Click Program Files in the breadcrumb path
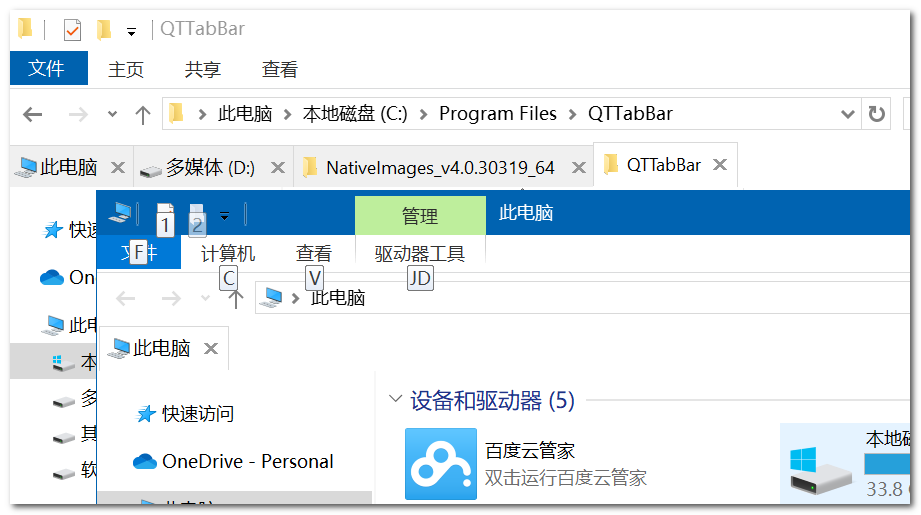This screenshot has height=515, width=921. (498, 113)
